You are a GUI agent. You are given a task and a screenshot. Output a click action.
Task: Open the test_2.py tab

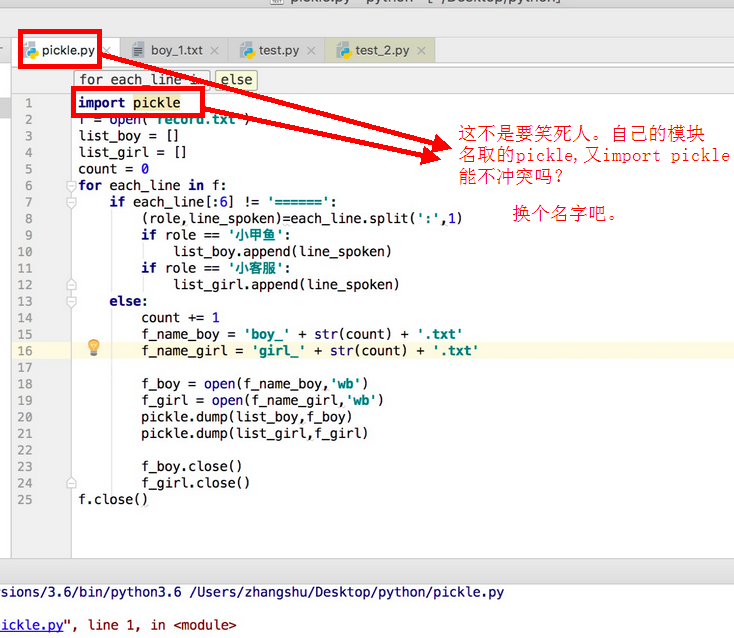click(x=382, y=50)
